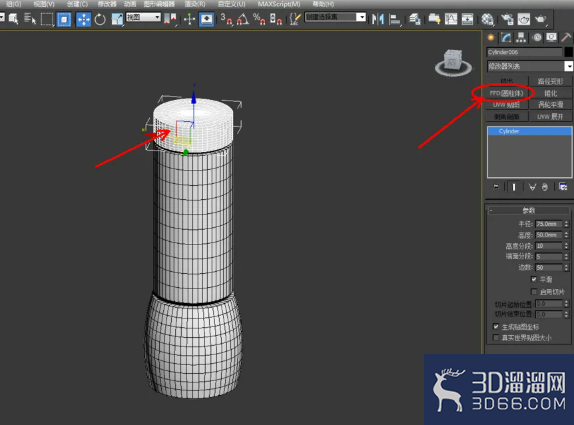Viewport: 574px width, 425px height.
Task: Click the 涡轮平滑 modifier button
Action: [x=550, y=105]
